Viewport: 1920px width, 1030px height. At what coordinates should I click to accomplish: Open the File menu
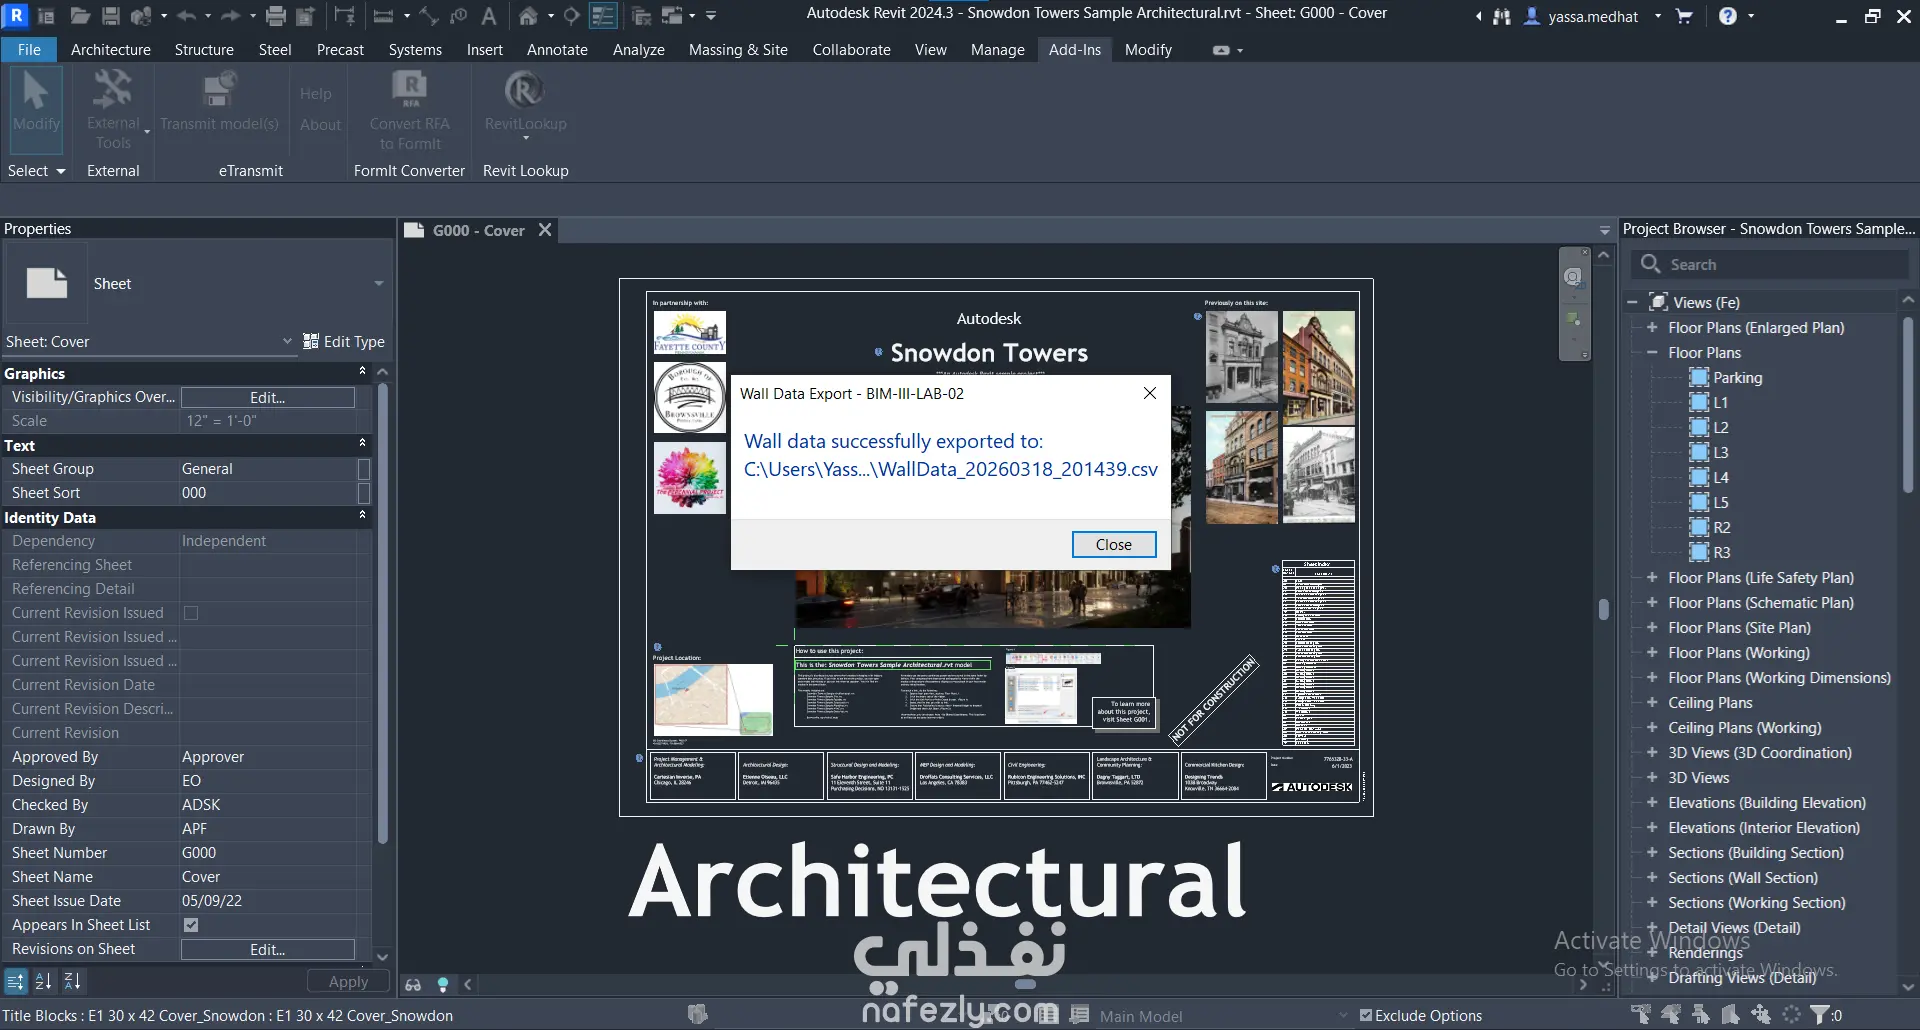click(x=29, y=50)
